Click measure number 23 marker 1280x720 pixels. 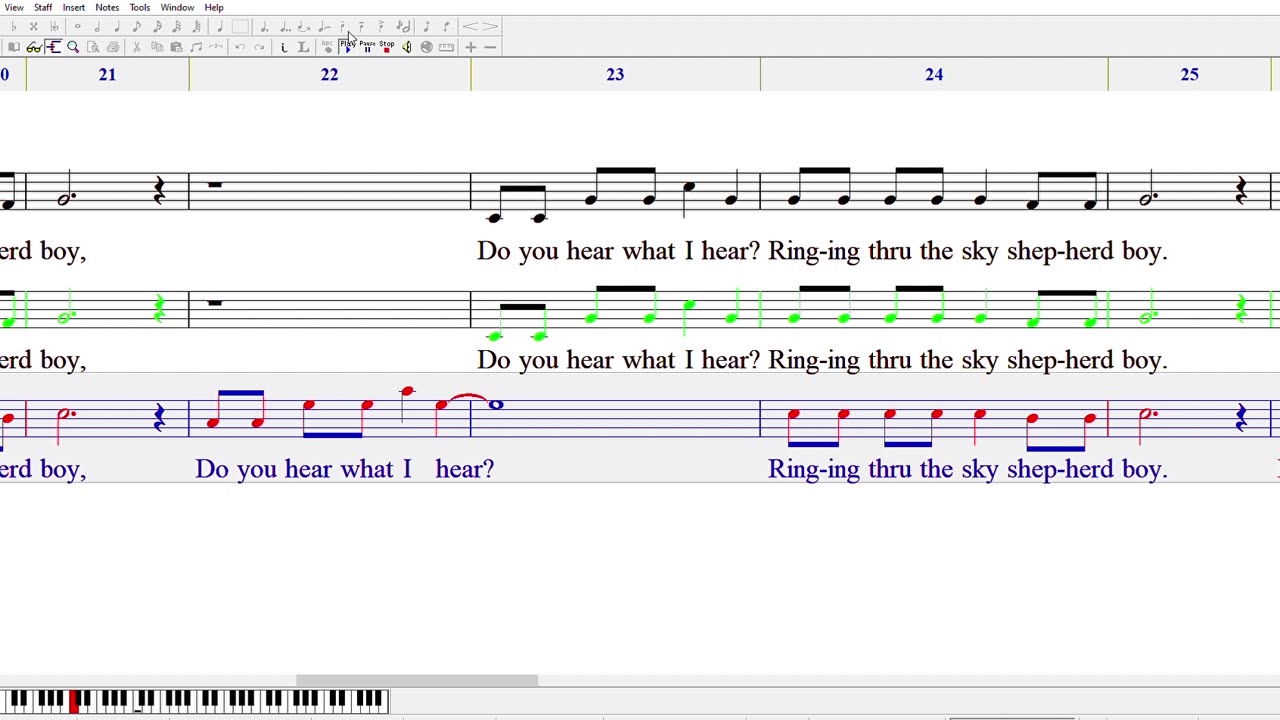pos(615,74)
